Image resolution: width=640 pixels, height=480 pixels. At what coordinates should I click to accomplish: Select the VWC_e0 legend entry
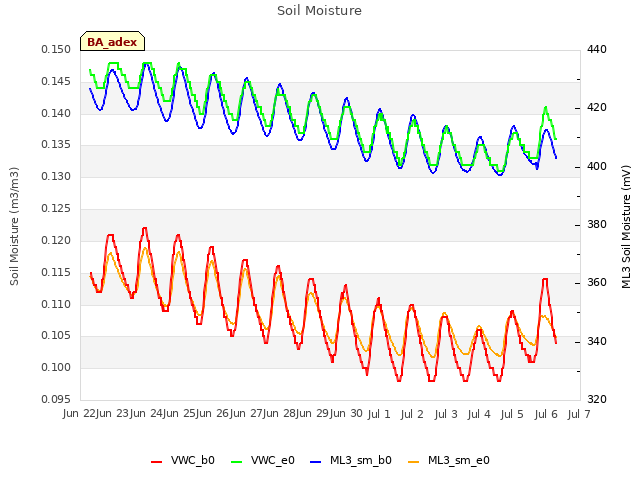pos(263,460)
